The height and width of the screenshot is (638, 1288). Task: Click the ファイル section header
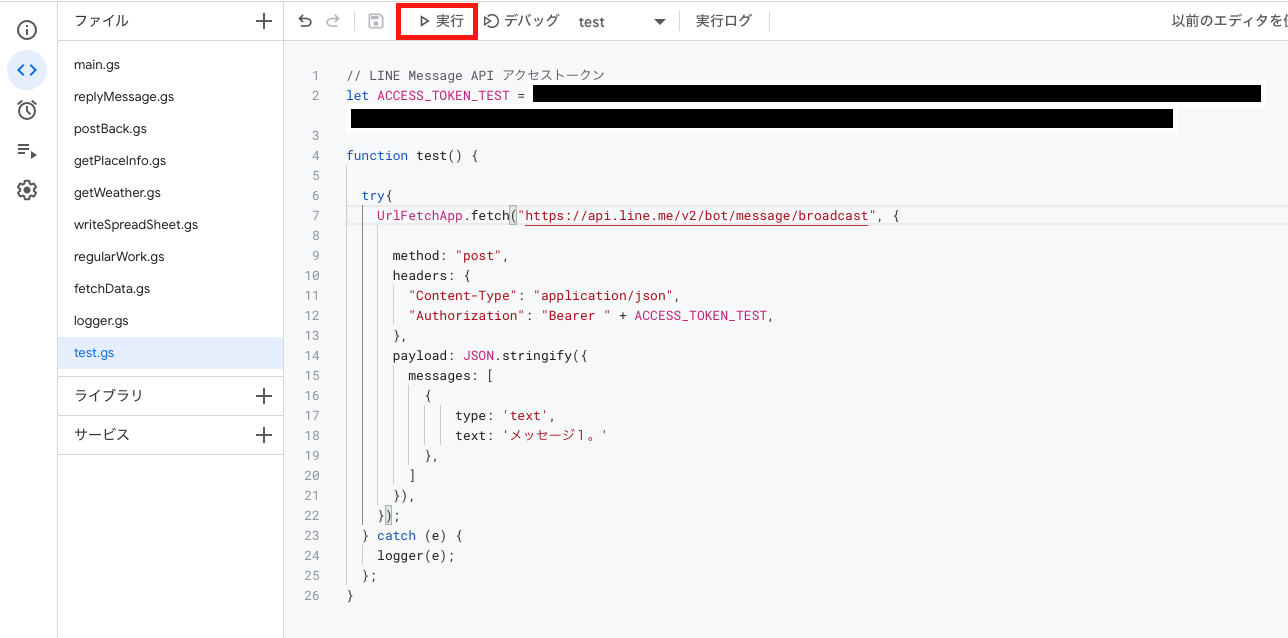pos(101,21)
